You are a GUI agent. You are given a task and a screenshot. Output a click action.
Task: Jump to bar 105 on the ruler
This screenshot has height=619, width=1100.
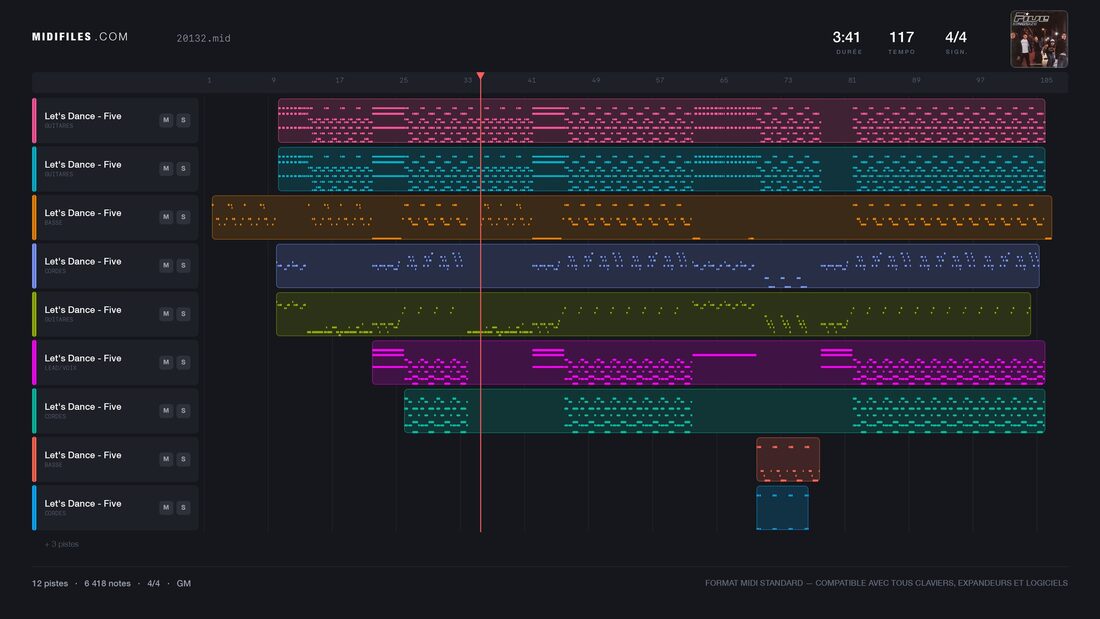1046,81
